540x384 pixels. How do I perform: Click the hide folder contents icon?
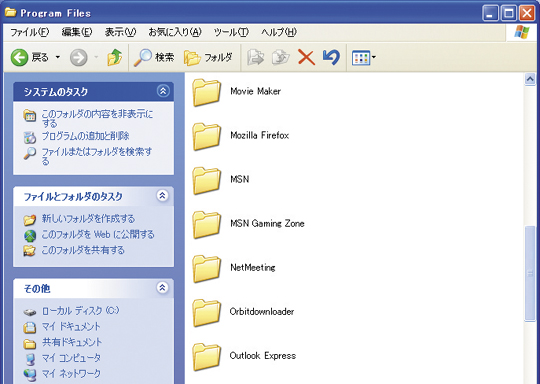(x=30, y=116)
